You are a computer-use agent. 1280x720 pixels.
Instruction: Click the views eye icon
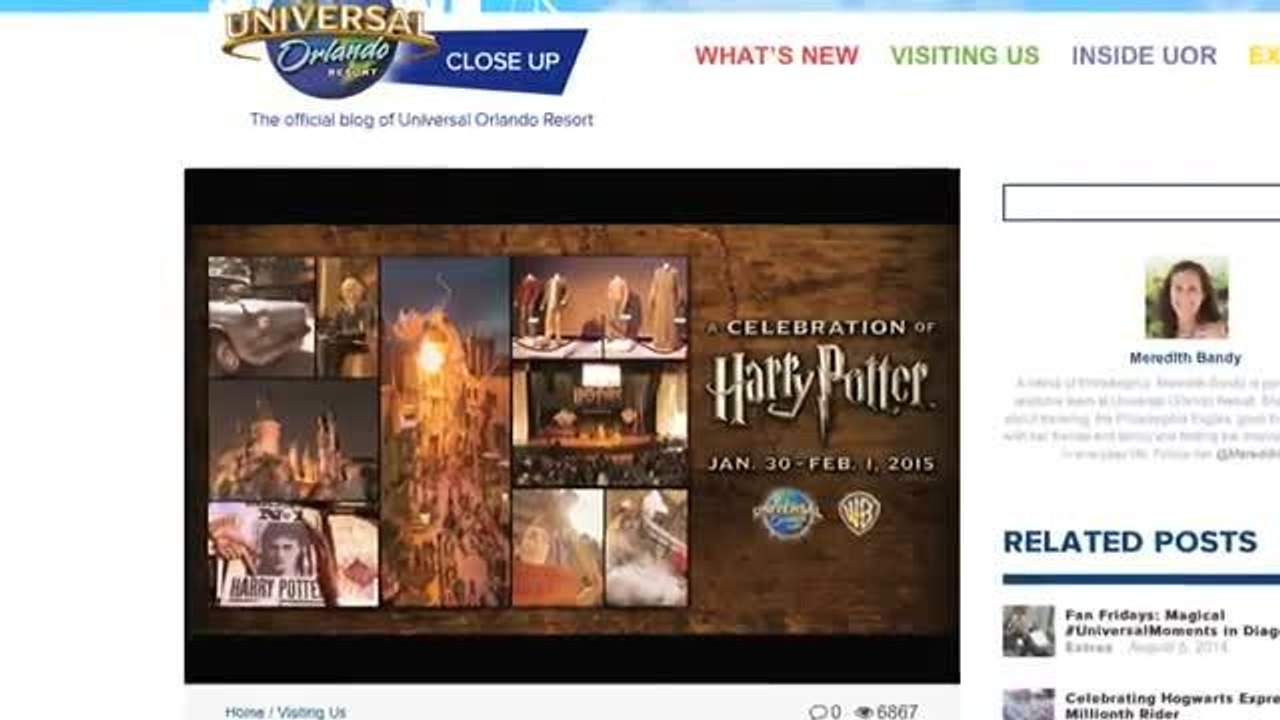point(864,712)
